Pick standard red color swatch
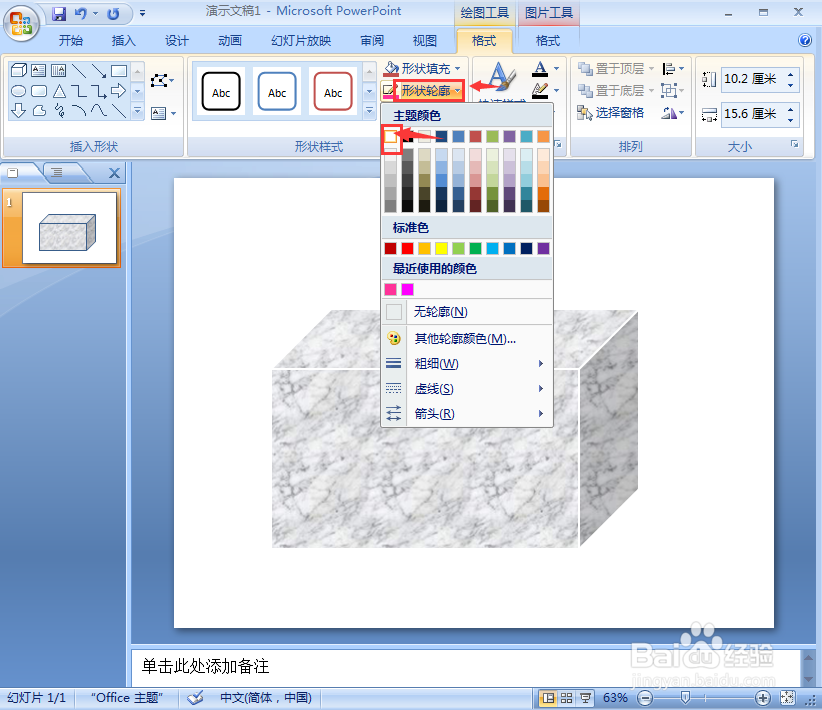 click(x=407, y=248)
